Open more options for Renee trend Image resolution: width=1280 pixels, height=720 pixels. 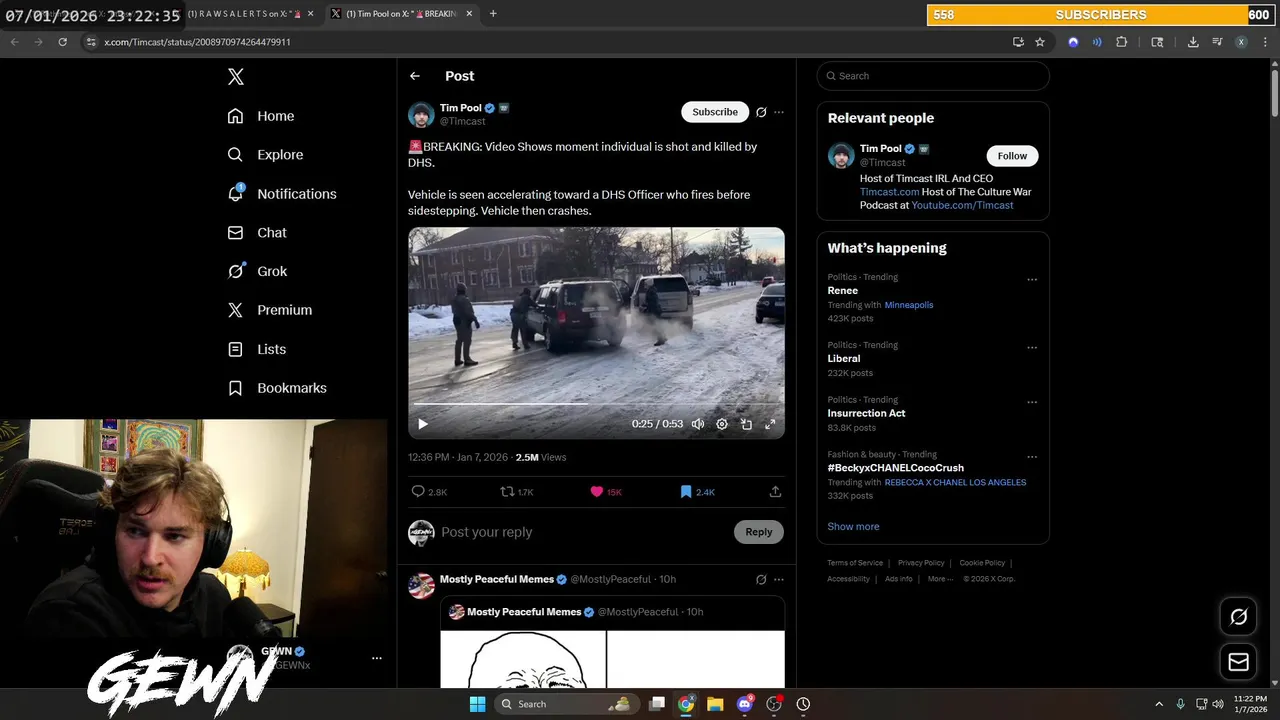point(1032,279)
